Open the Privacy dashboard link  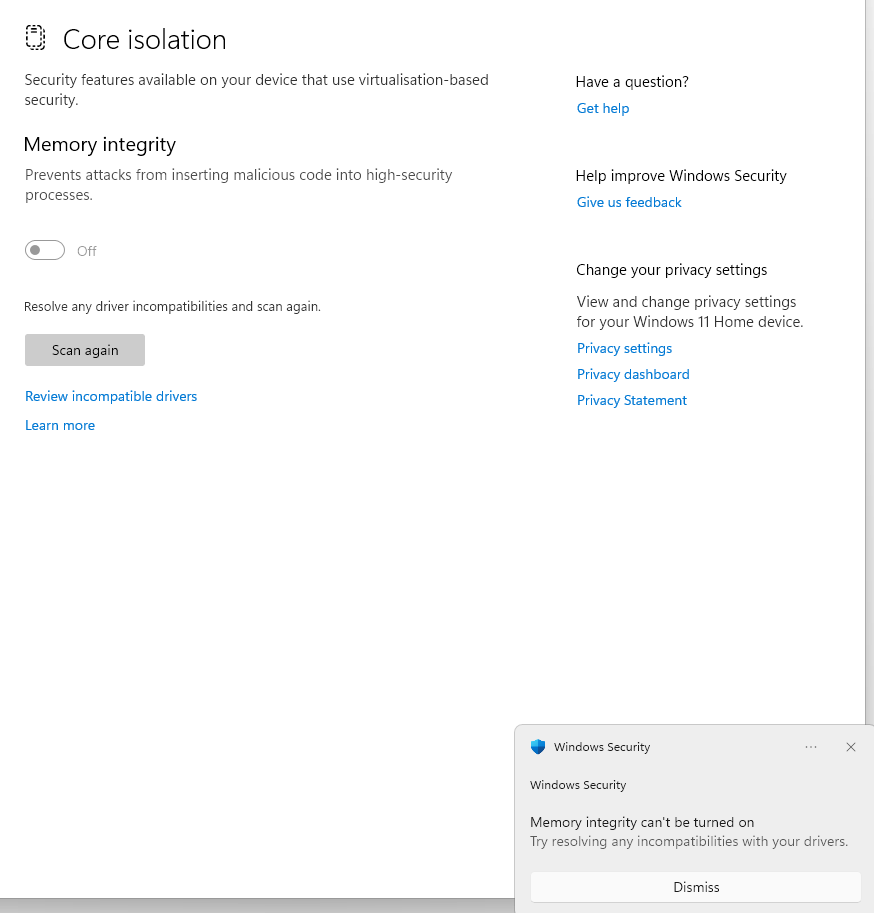click(633, 374)
